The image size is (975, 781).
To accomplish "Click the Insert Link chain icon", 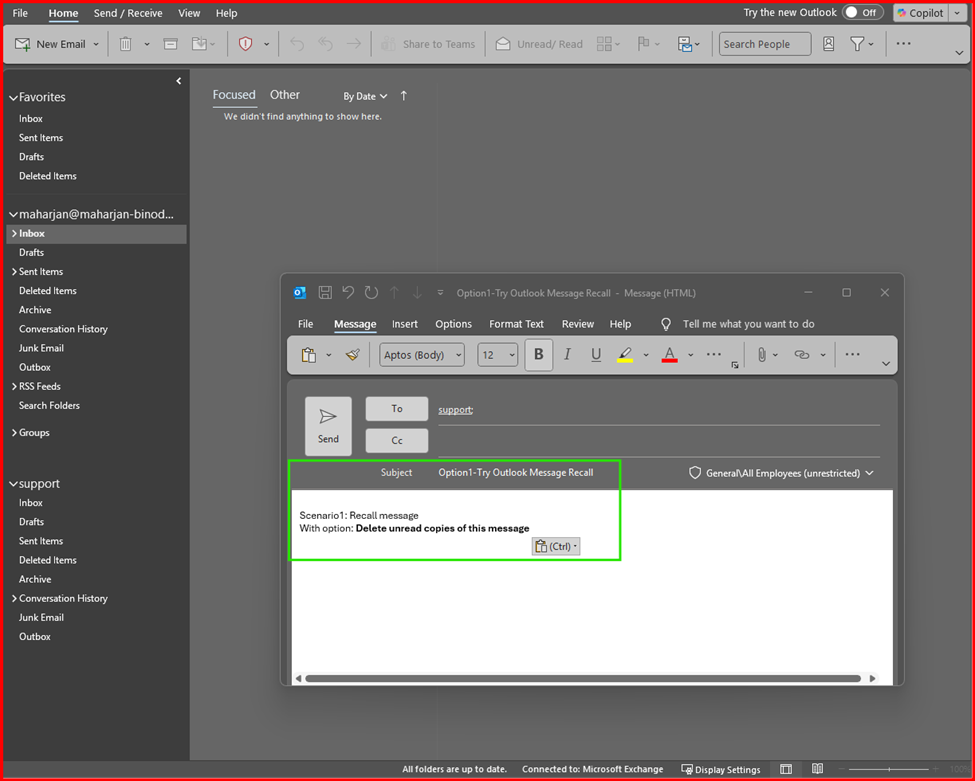I will pos(801,355).
